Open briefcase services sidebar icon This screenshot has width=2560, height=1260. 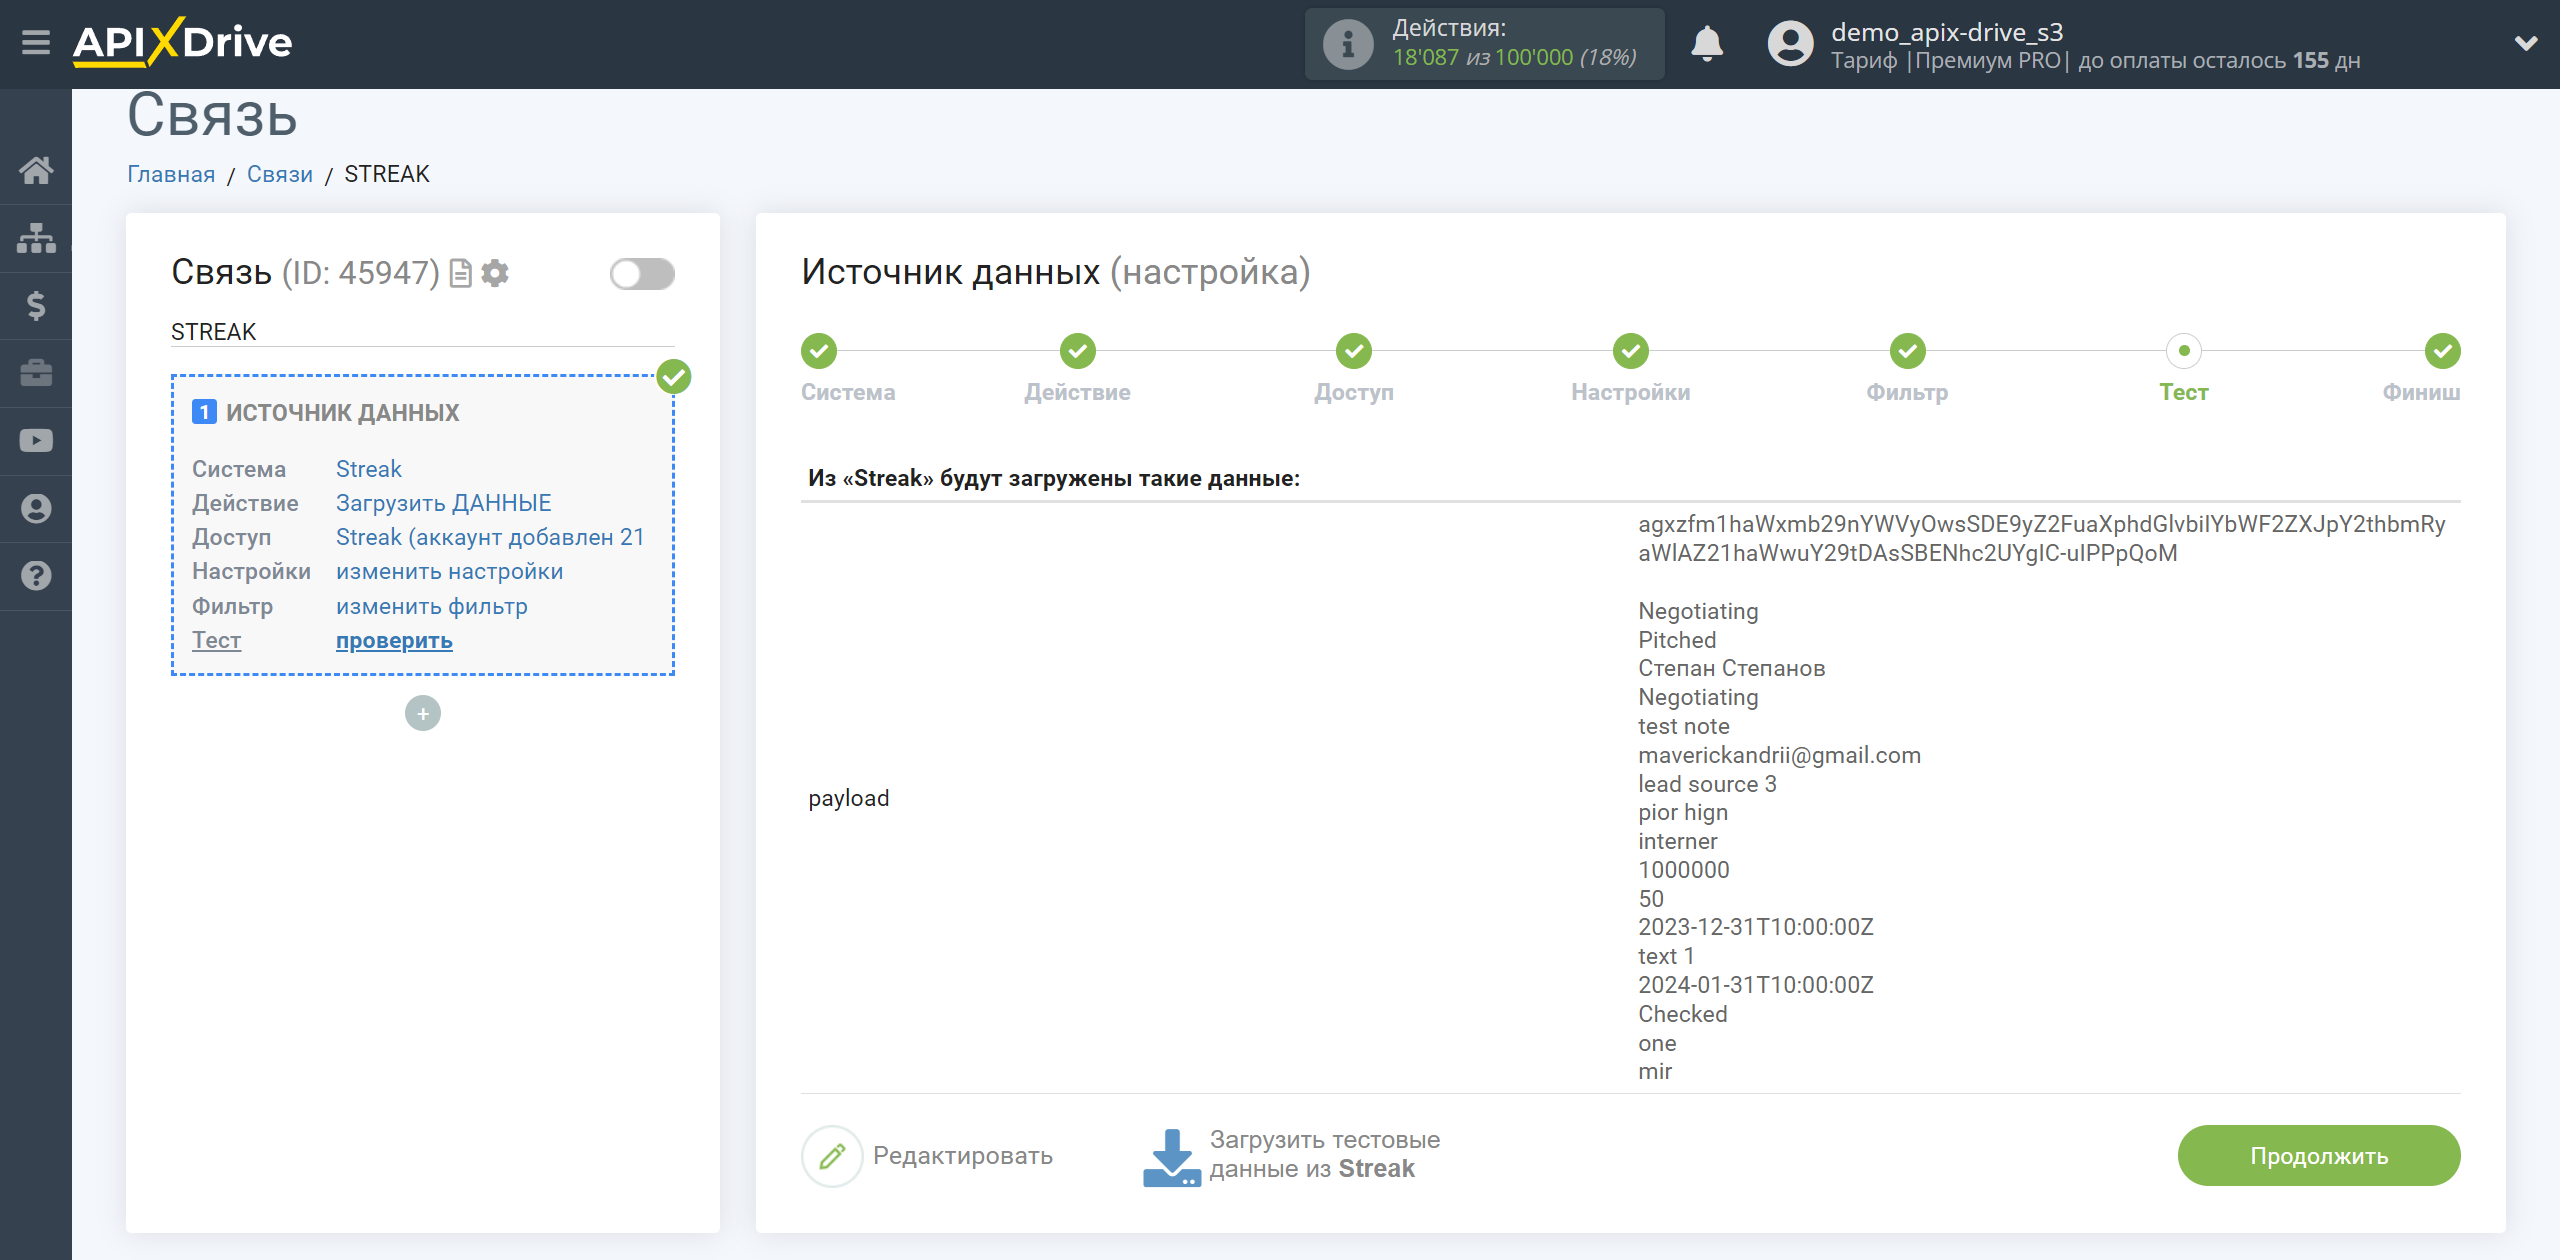[36, 373]
